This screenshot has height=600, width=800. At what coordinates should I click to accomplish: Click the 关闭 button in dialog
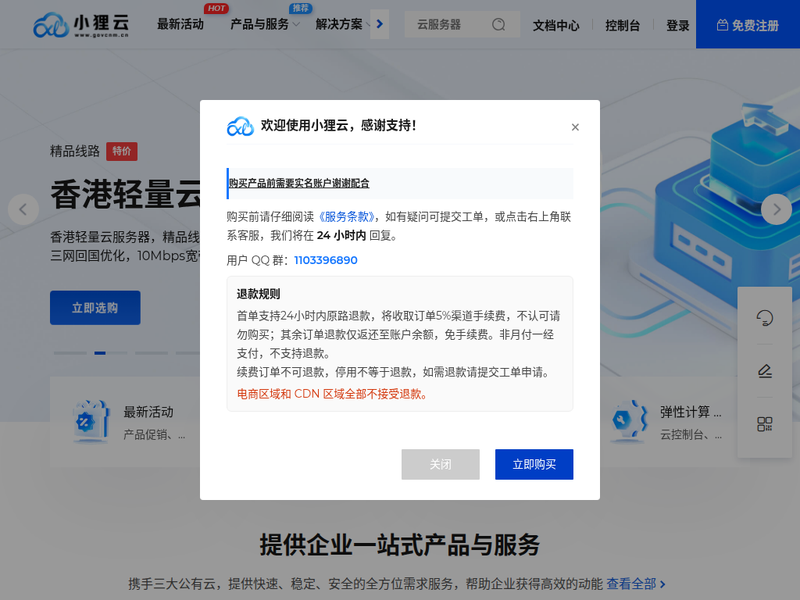click(x=440, y=464)
